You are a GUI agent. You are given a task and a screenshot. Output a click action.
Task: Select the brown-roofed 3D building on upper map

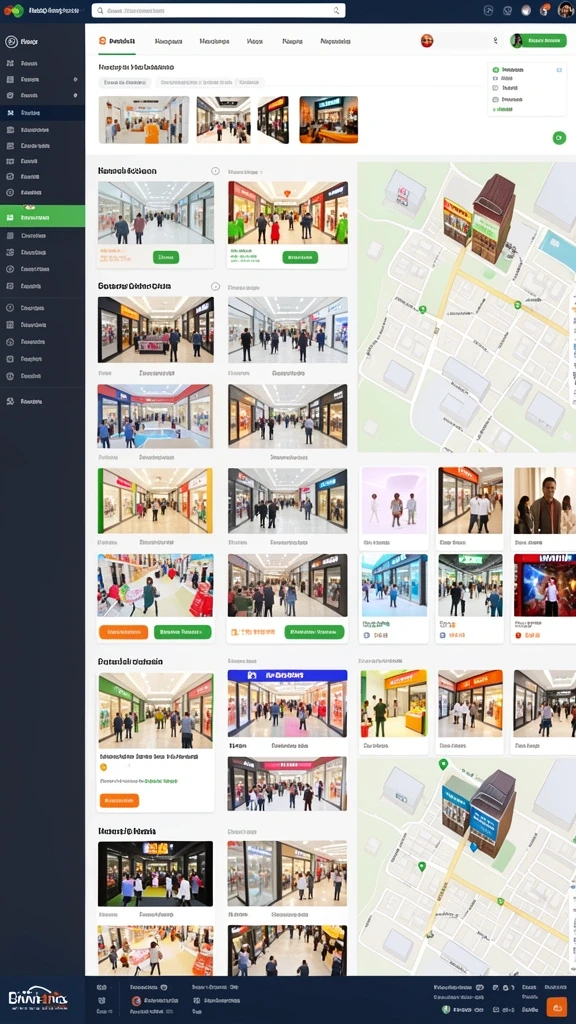click(494, 217)
